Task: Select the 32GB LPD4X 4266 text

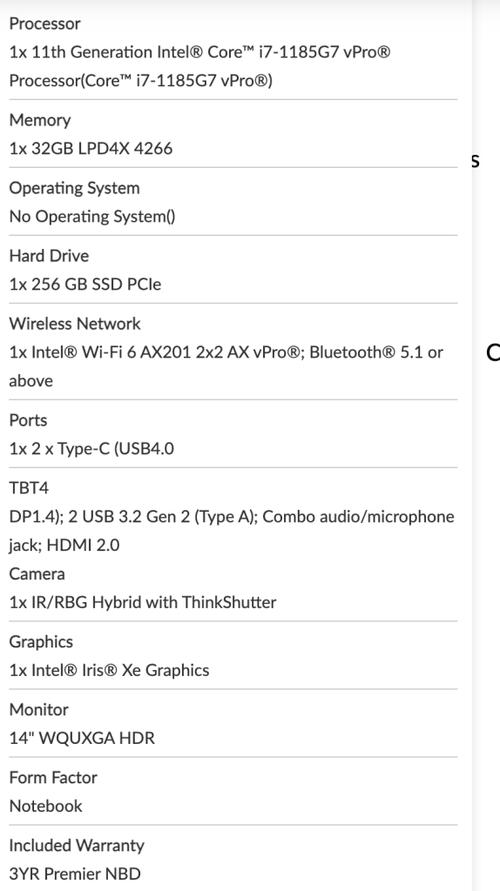Action: (x=91, y=148)
